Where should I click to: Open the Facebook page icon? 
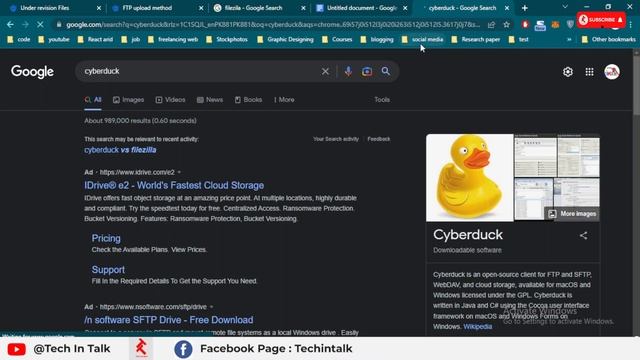[183, 349]
